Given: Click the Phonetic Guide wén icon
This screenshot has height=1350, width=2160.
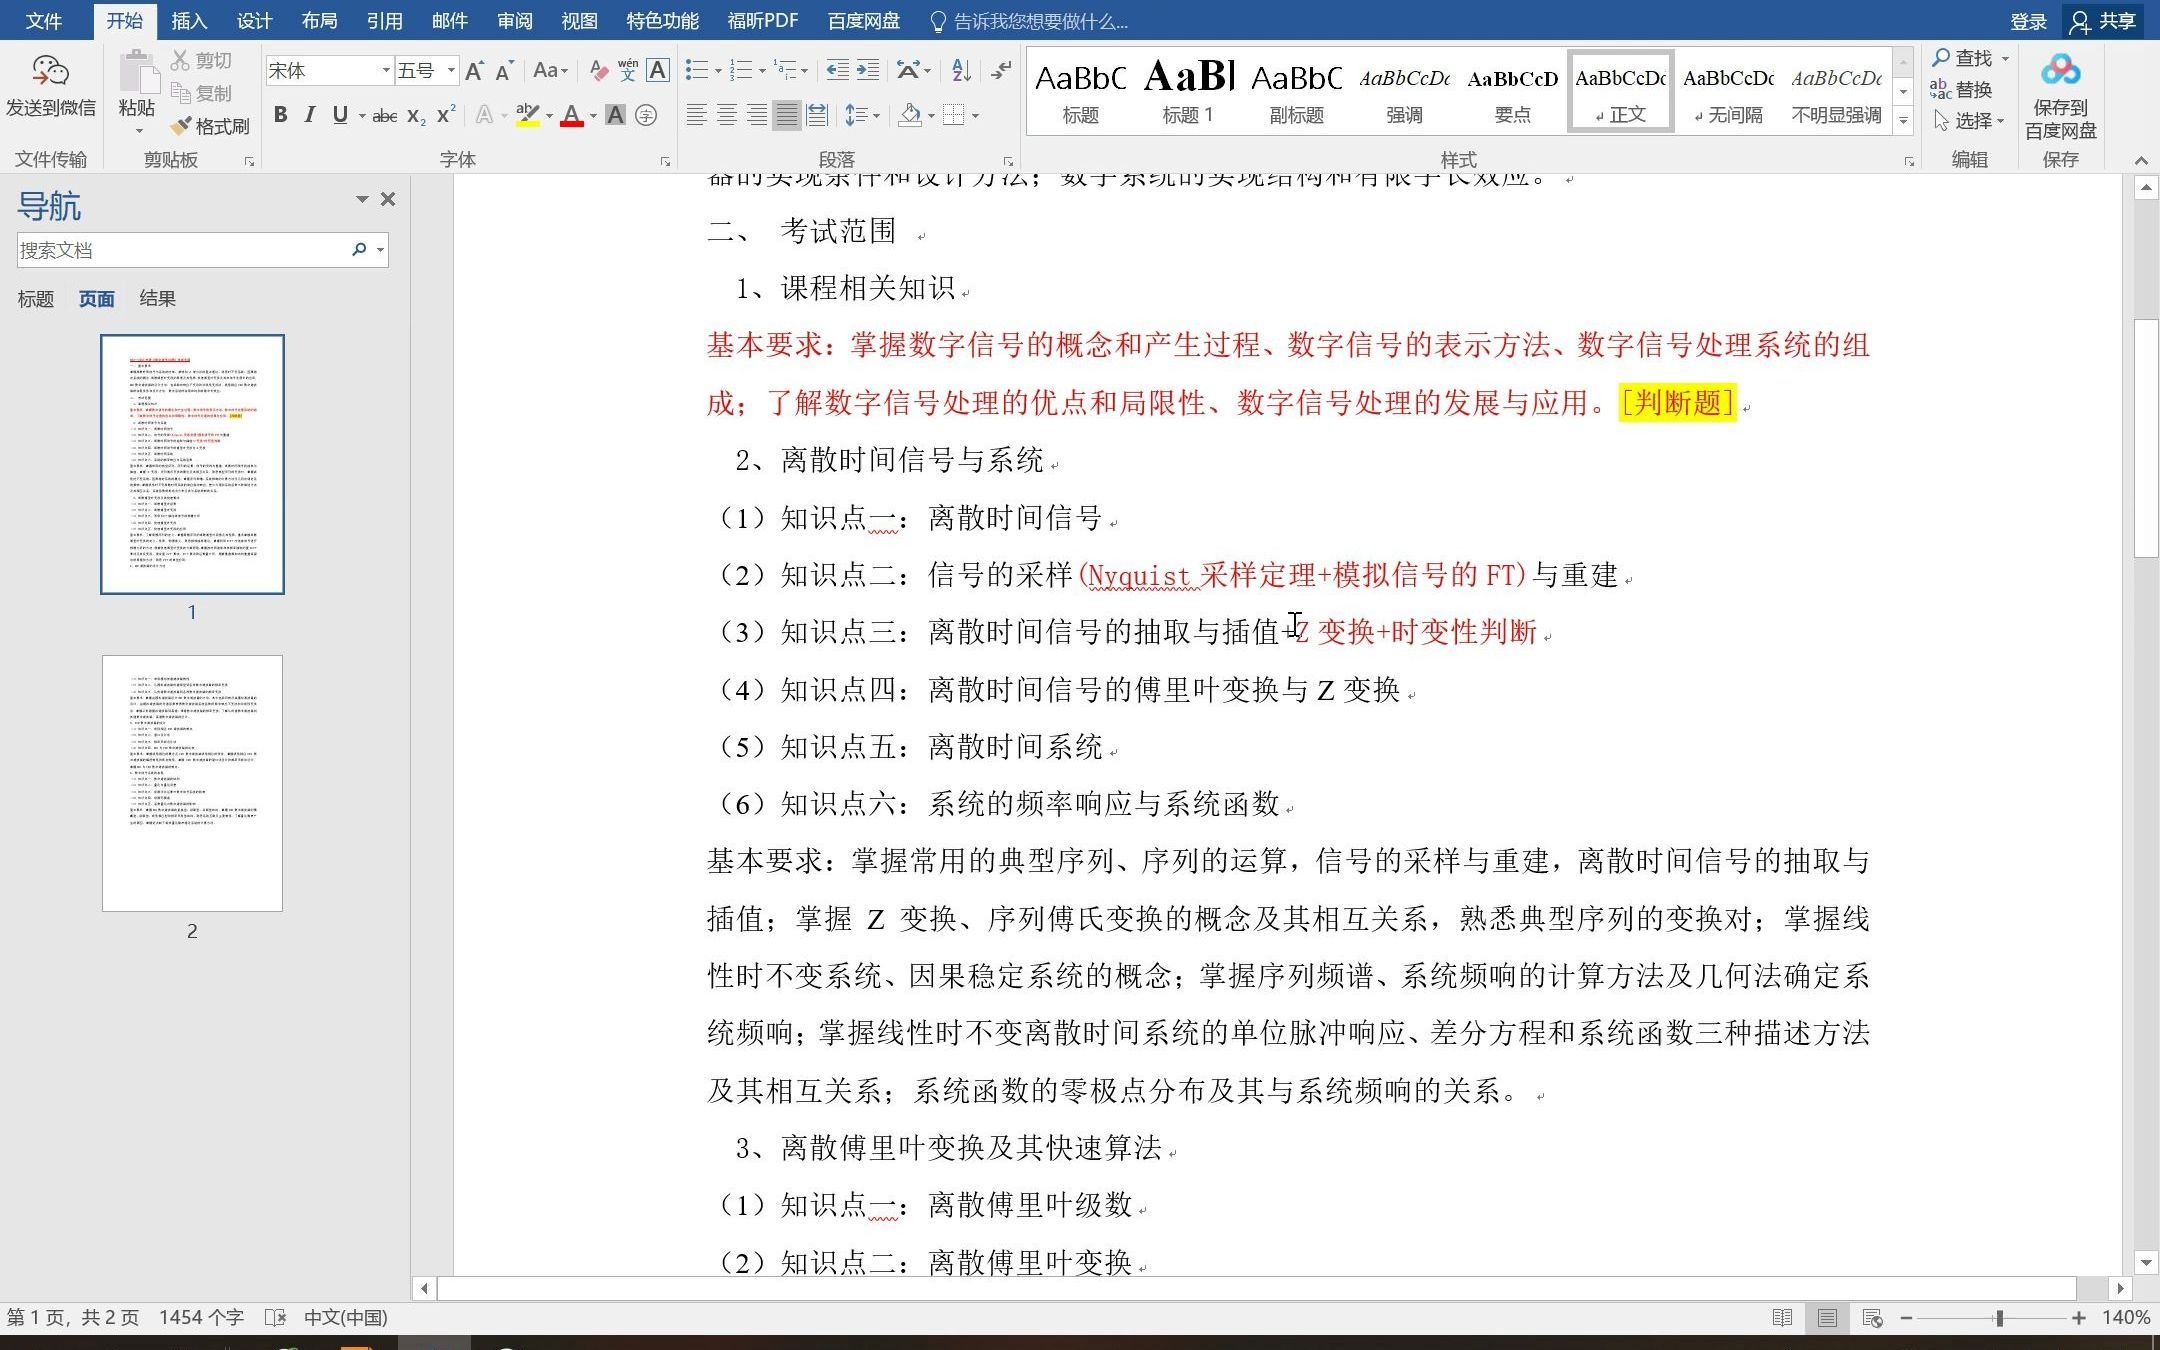Looking at the screenshot, I should pos(627,70).
